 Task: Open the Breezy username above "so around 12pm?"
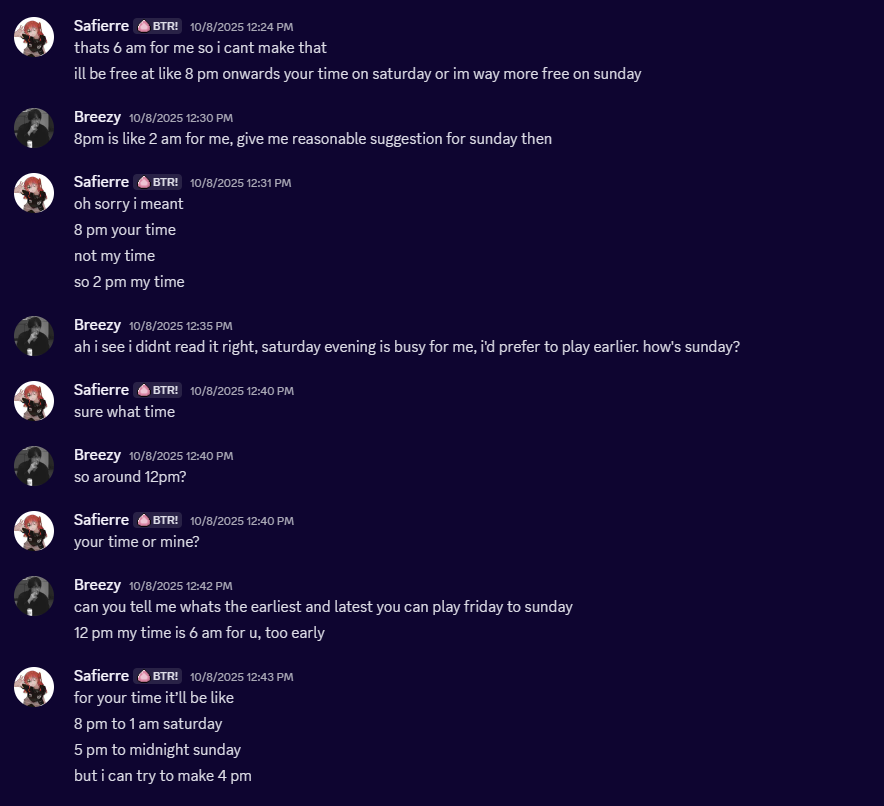pos(97,455)
